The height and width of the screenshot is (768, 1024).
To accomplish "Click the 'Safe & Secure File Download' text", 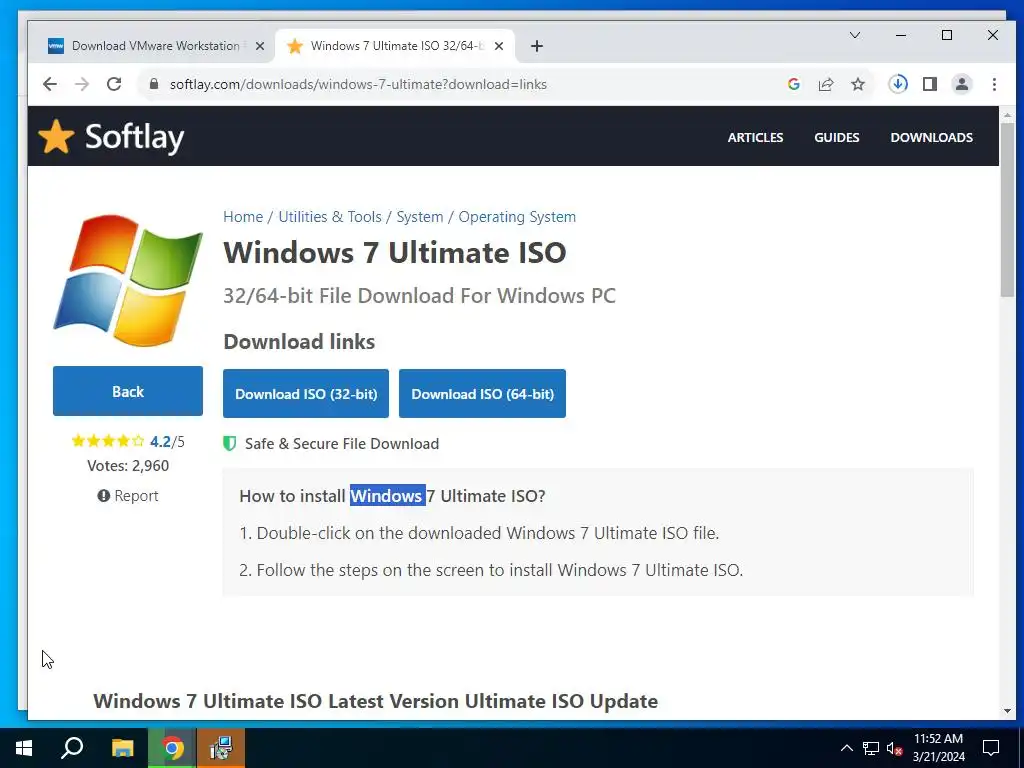I will point(342,444).
